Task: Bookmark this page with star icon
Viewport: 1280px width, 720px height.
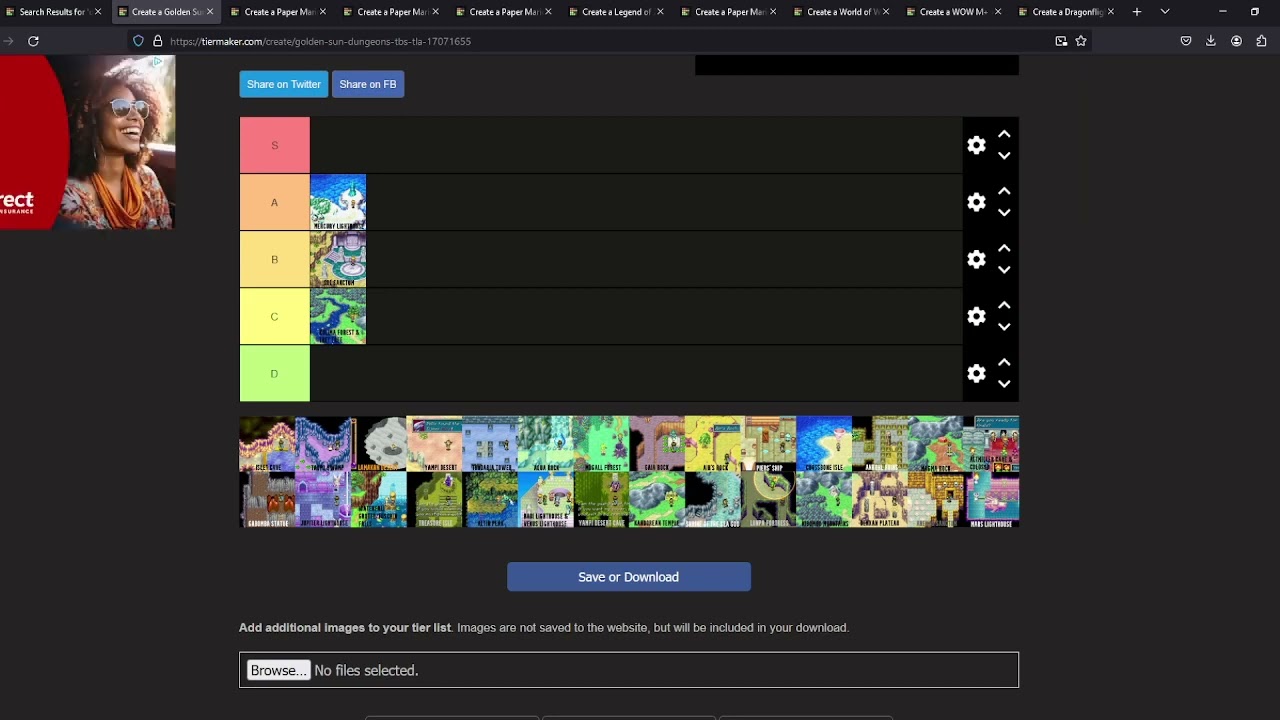Action: (1081, 41)
